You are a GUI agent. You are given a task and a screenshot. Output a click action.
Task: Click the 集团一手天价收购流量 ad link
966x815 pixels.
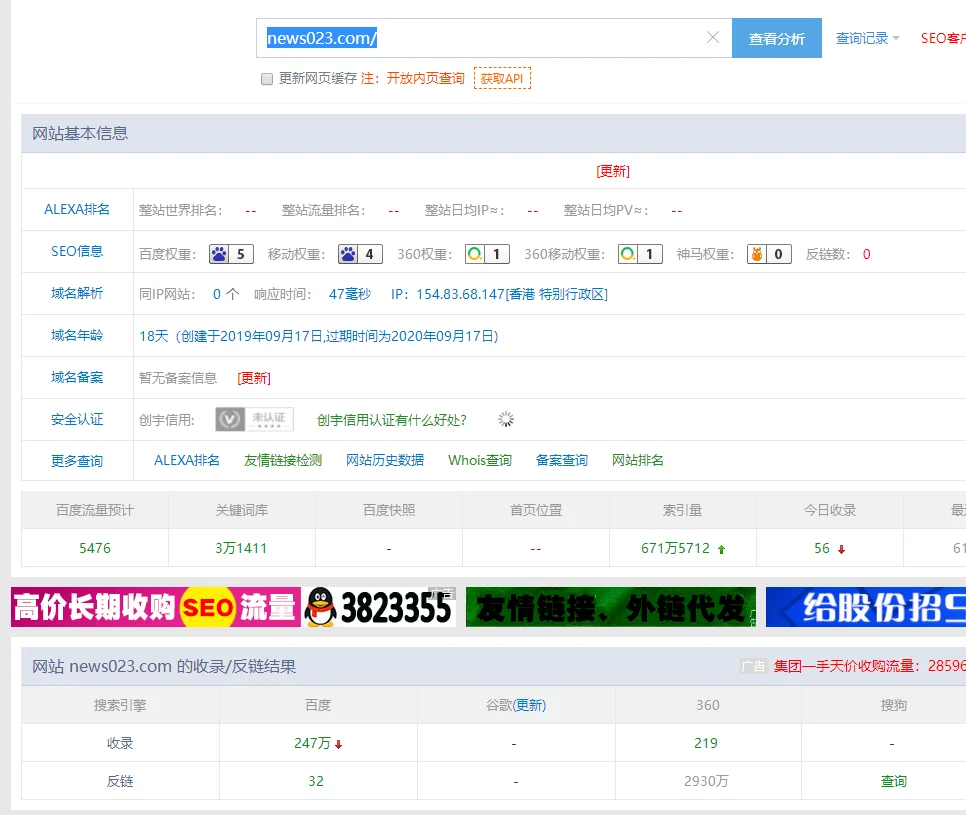pyautogui.click(x=869, y=666)
